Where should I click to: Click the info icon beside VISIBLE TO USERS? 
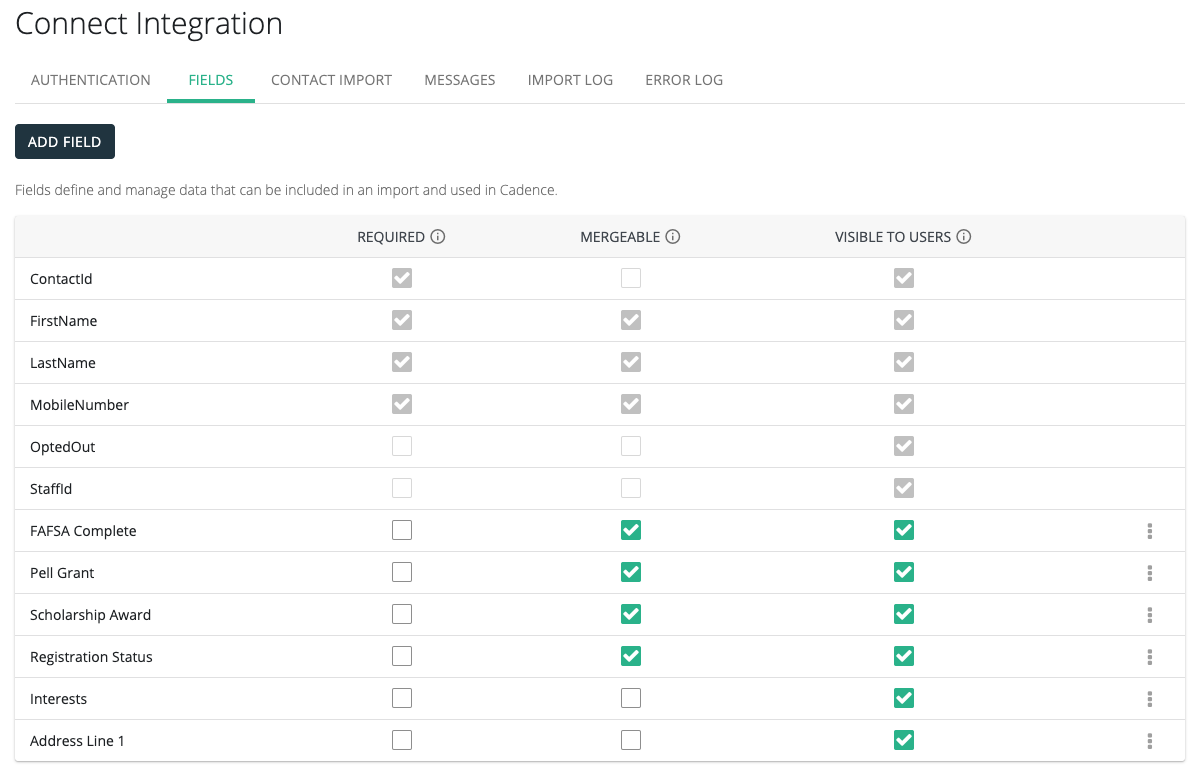[x=964, y=237]
